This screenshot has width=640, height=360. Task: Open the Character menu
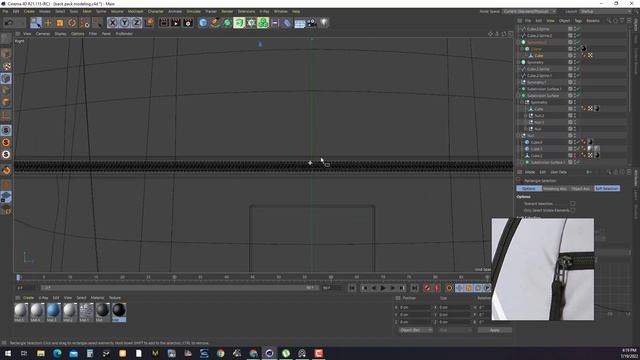[x=156, y=11]
